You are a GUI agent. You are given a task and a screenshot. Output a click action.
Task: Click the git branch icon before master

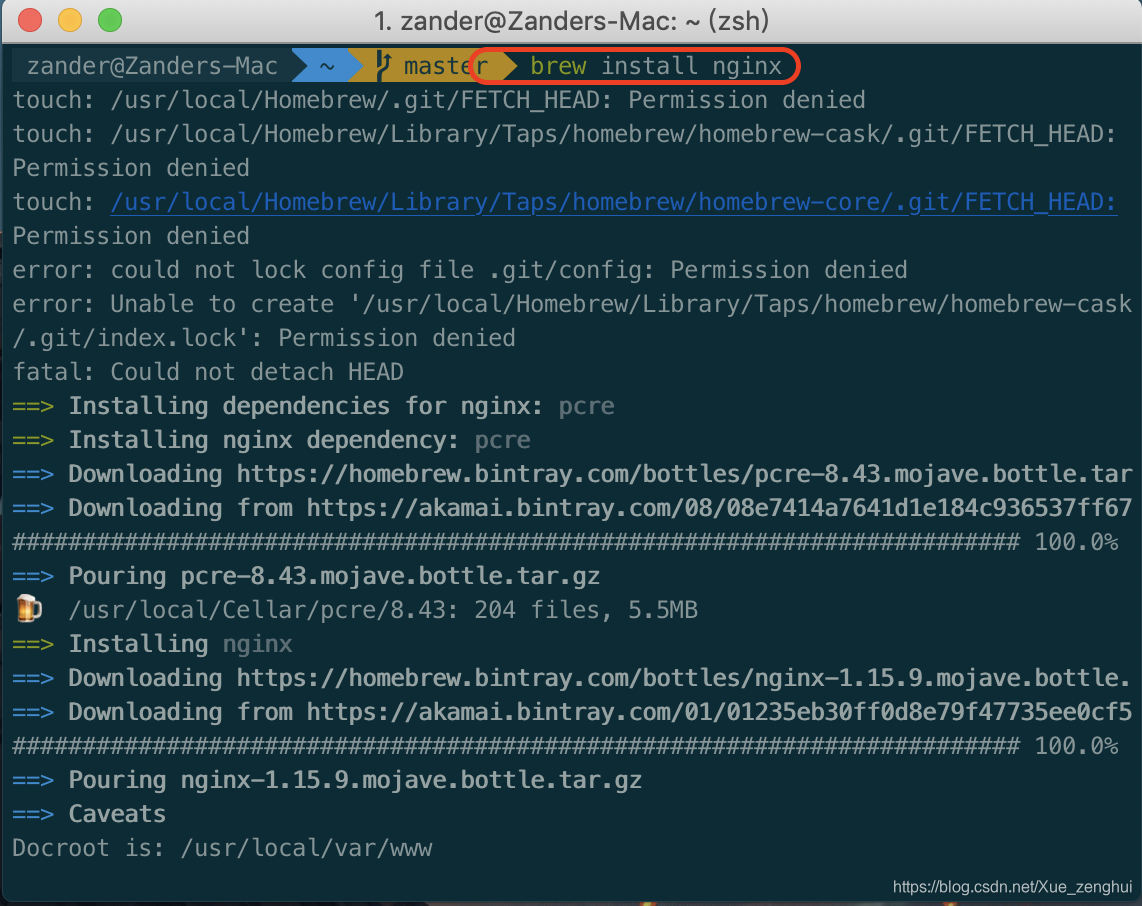click(x=384, y=66)
